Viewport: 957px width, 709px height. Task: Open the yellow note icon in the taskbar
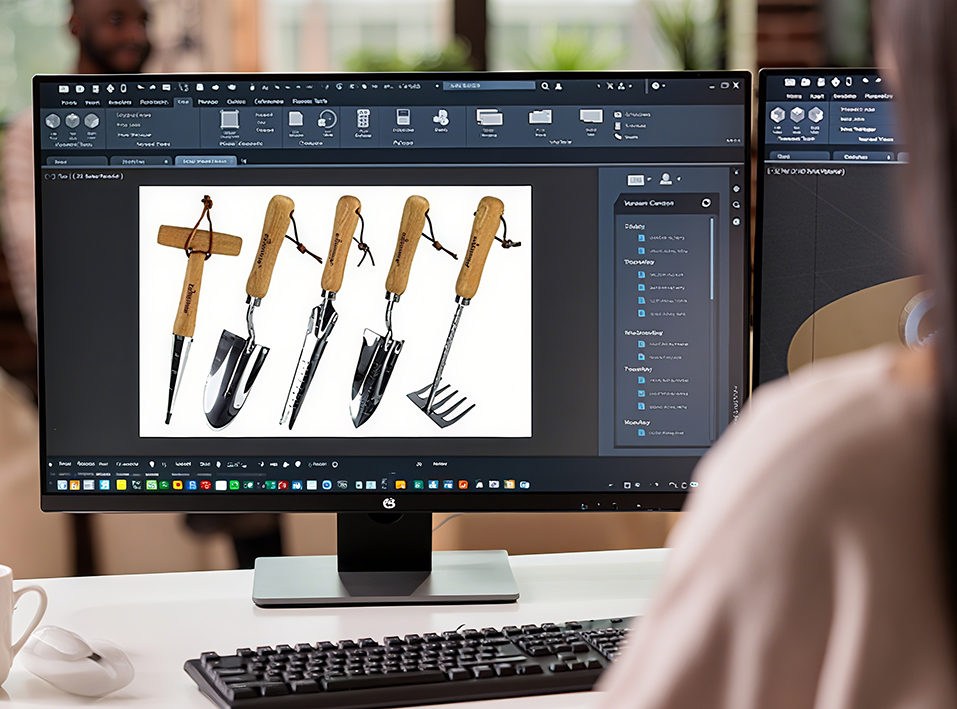click(121, 485)
